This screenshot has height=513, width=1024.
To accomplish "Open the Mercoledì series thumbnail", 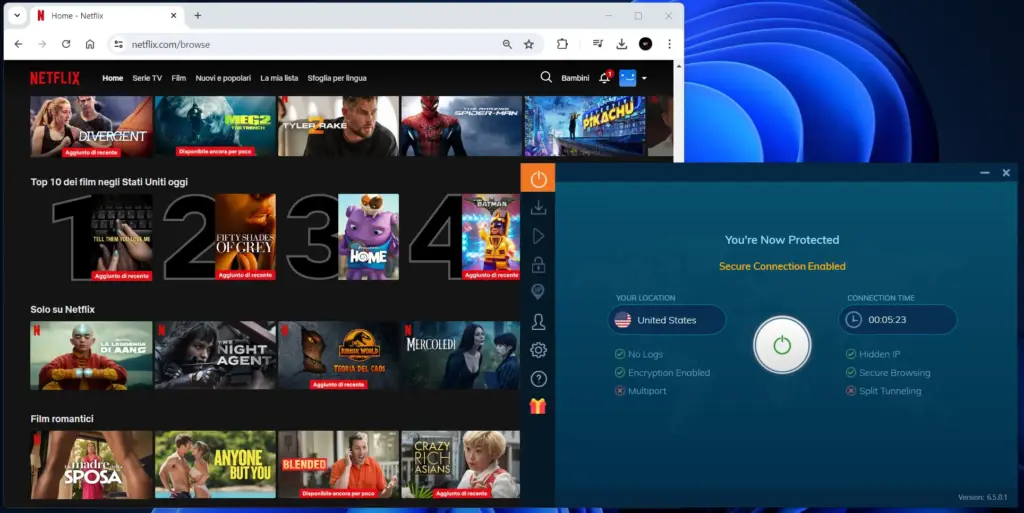I will [461, 355].
